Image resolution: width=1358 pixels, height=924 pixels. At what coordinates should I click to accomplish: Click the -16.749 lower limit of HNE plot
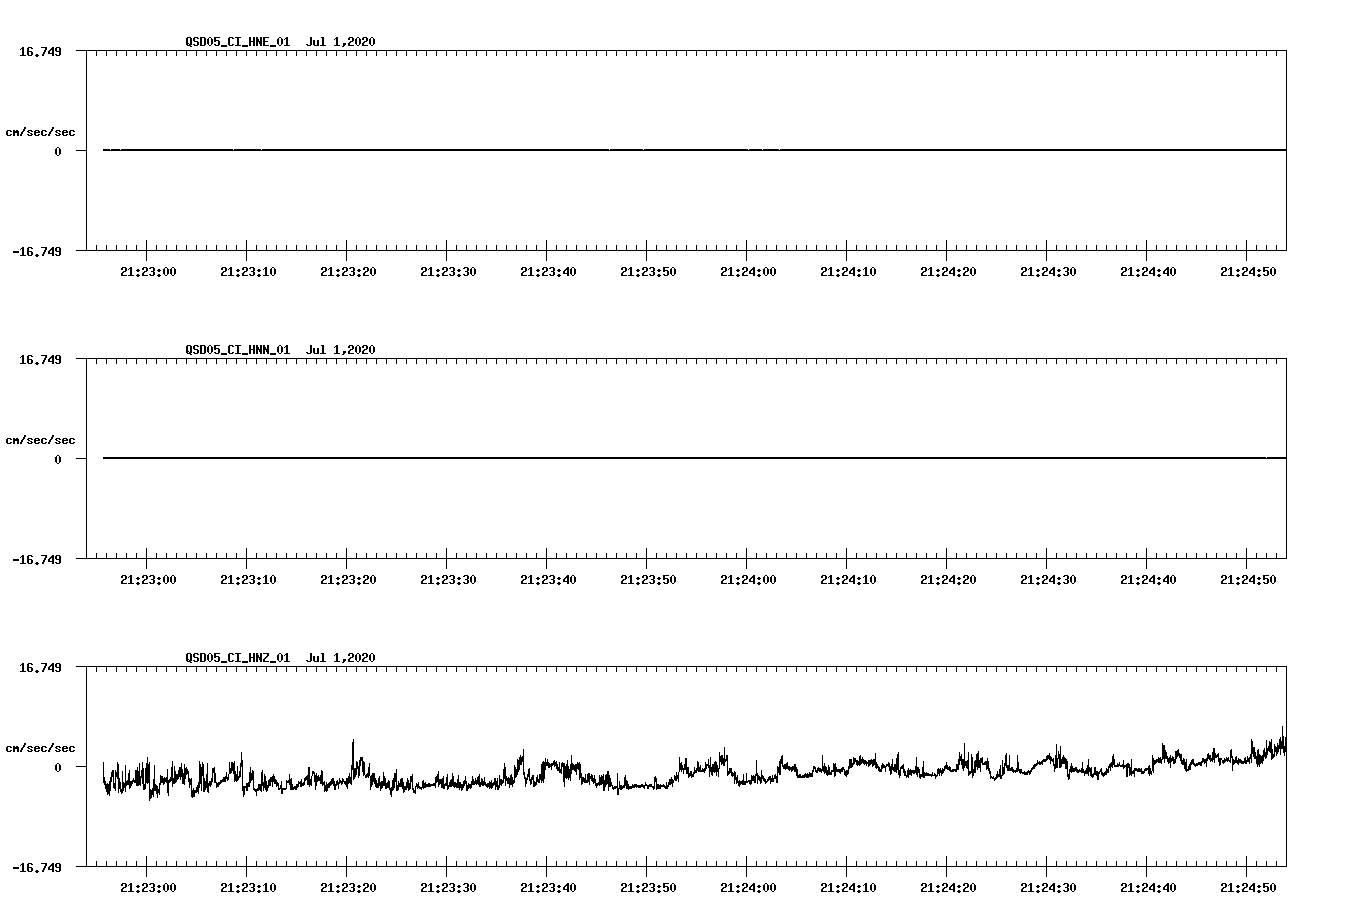[x=37, y=252]
